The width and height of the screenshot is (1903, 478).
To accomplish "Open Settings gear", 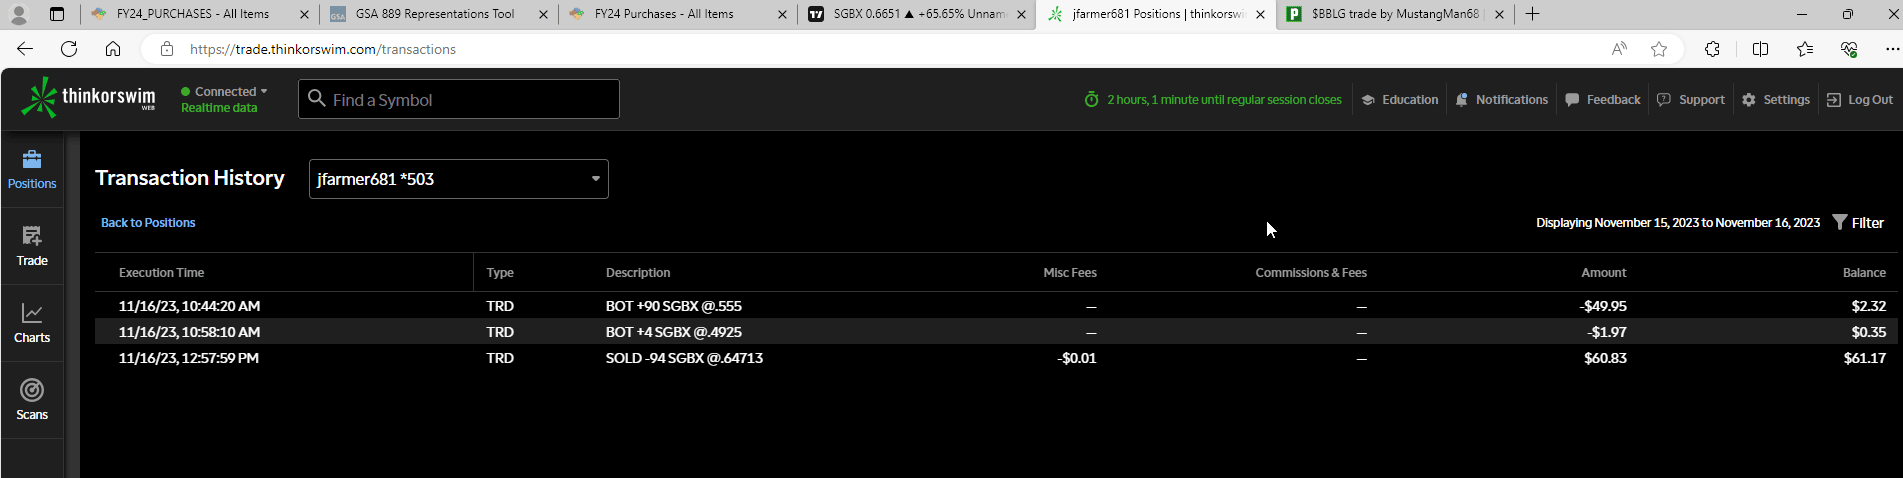I will (1776, 100).
